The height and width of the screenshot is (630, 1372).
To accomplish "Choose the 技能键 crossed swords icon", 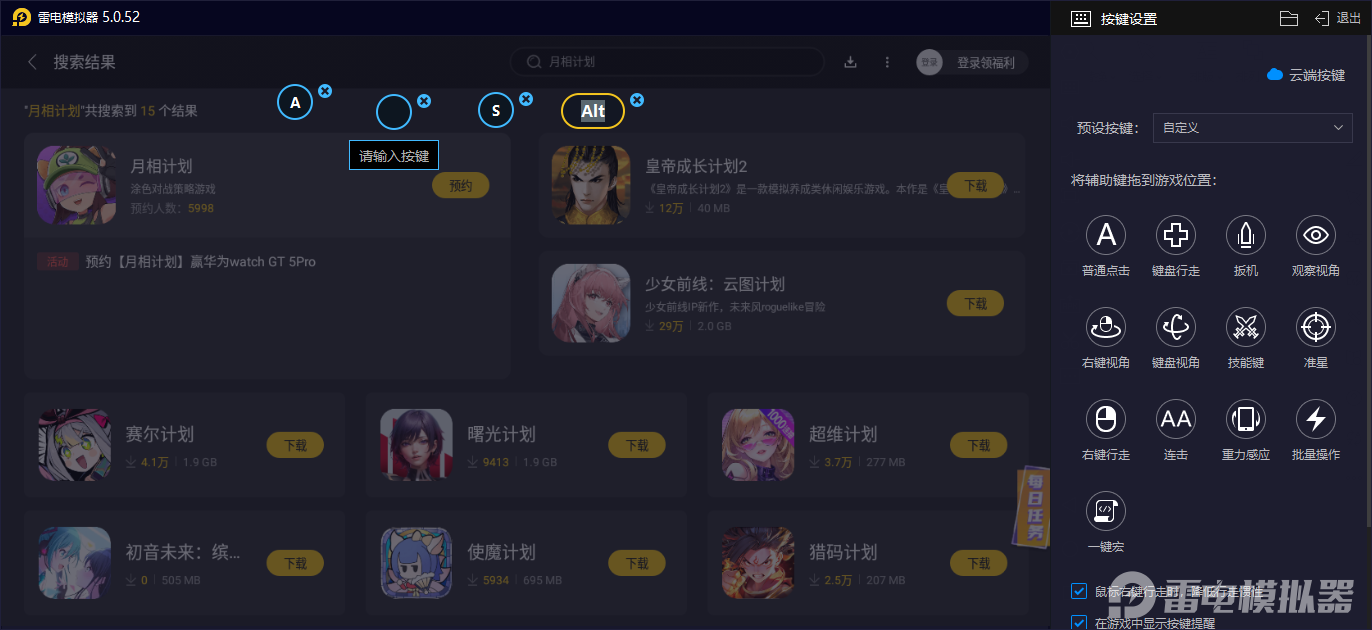I will [1246, 327].
